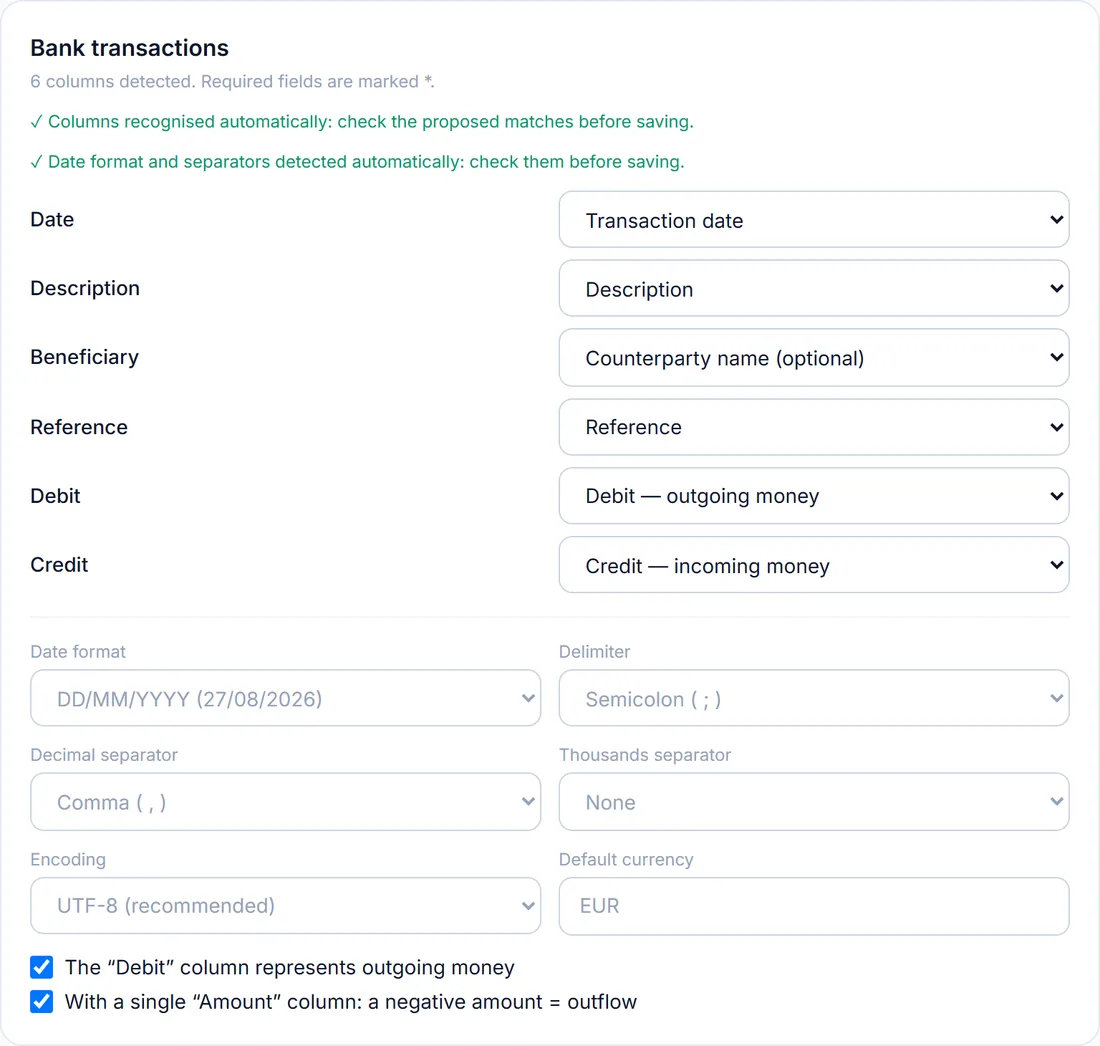Expand the Thousands separator None dropdown

[x=814, y=802]
